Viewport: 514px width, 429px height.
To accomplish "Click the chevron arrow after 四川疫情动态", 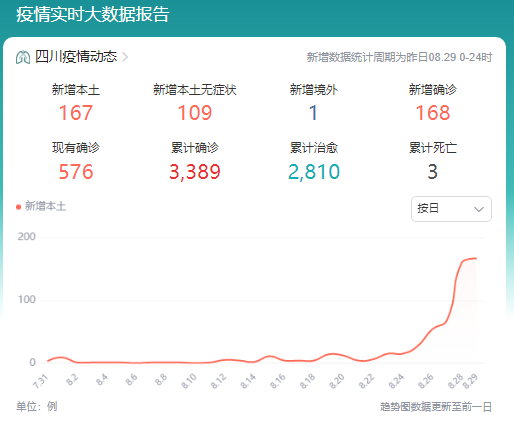I will point(125,57).
